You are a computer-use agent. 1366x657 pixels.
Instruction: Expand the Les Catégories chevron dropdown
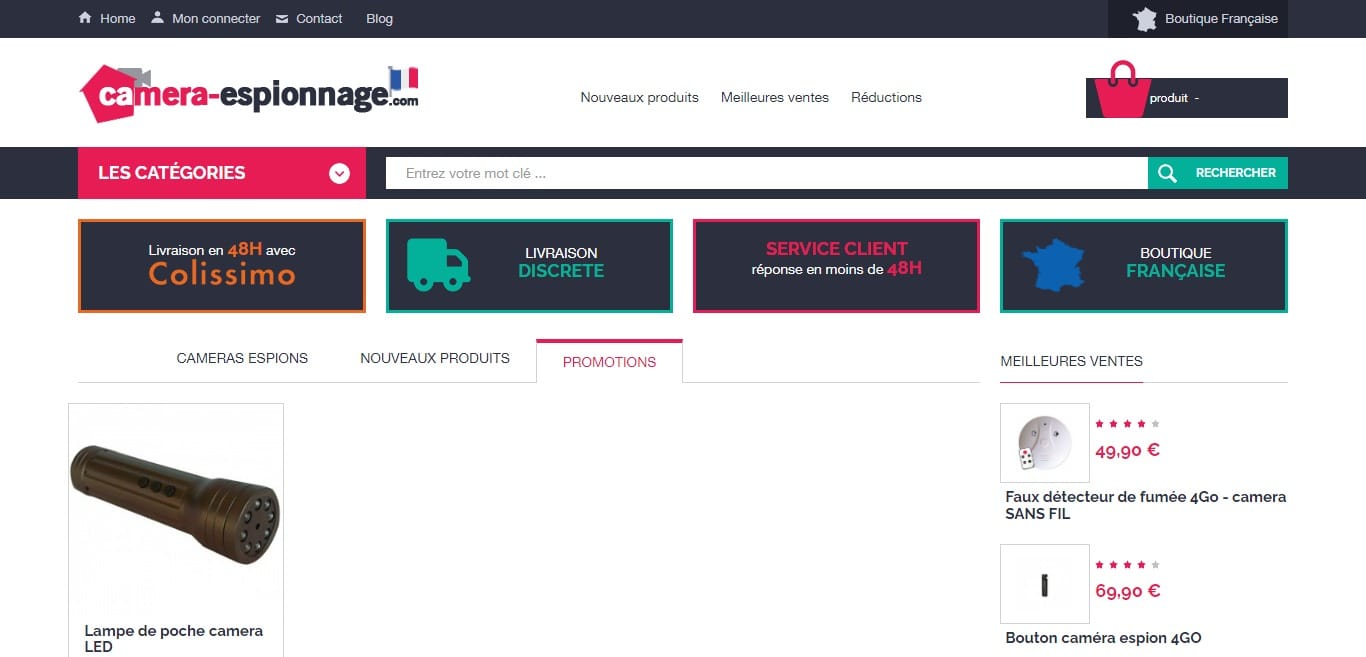[340, 173]
